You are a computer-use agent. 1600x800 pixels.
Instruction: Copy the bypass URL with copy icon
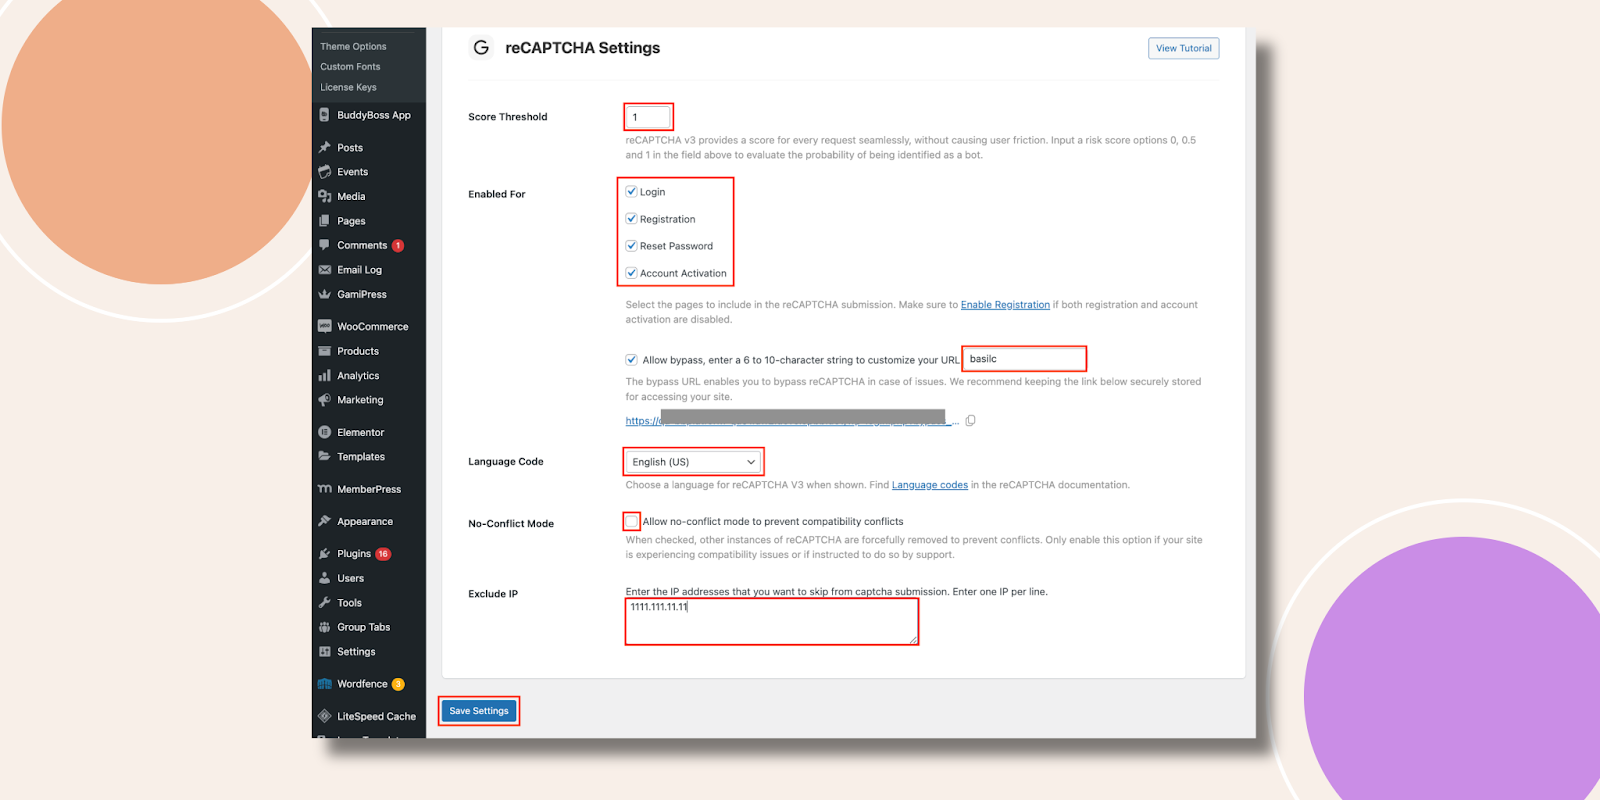point(970,421)
